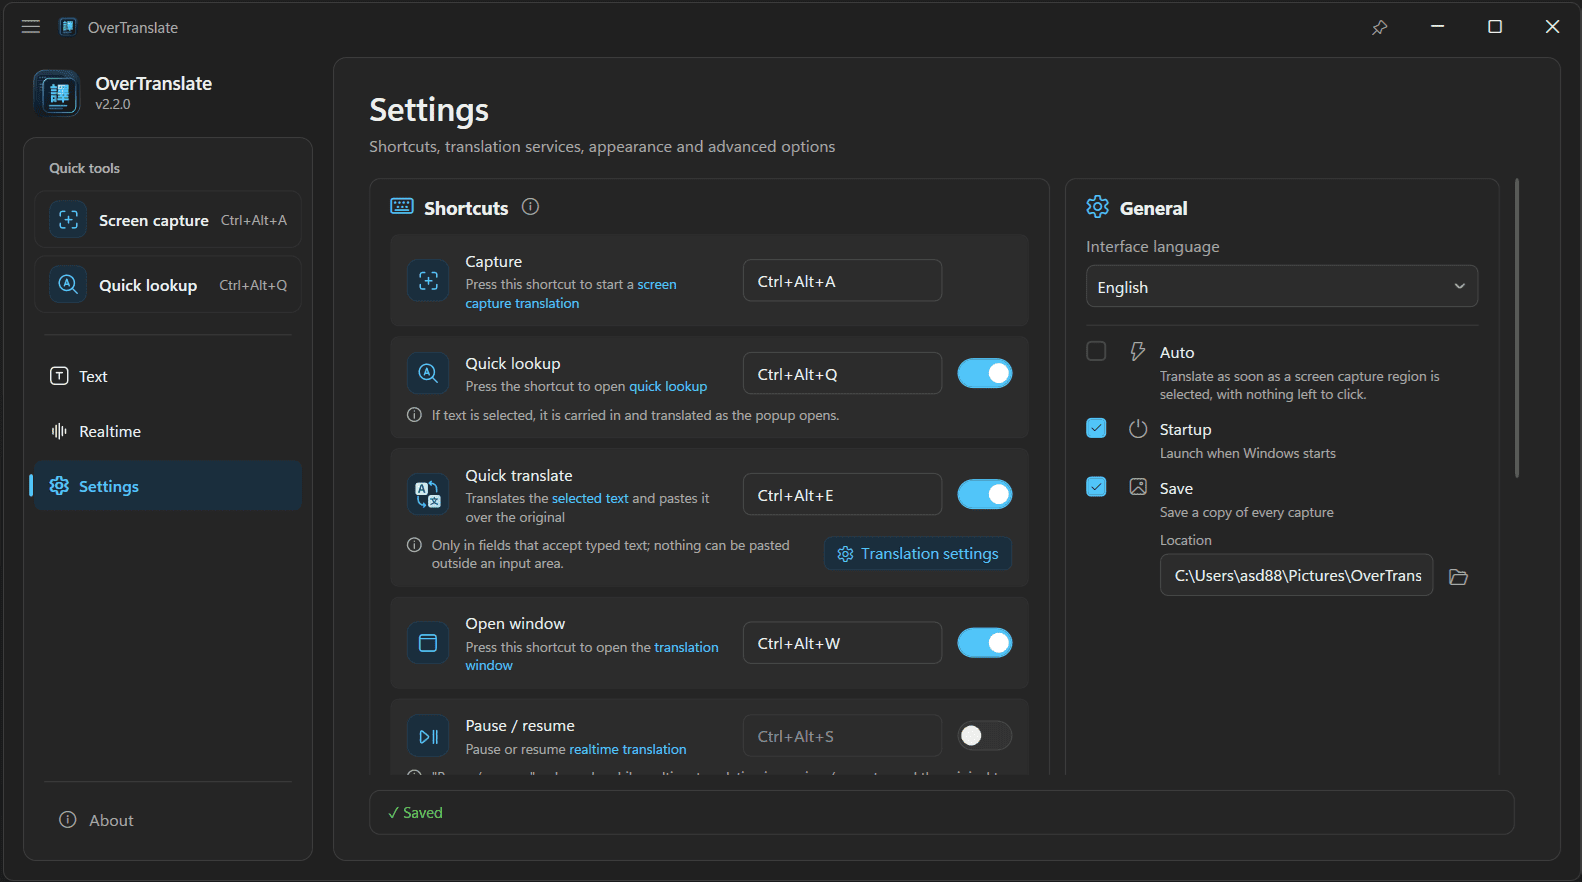Follow the realtime translation link
The image size is (1582, 882).
(x=628, y=749)
